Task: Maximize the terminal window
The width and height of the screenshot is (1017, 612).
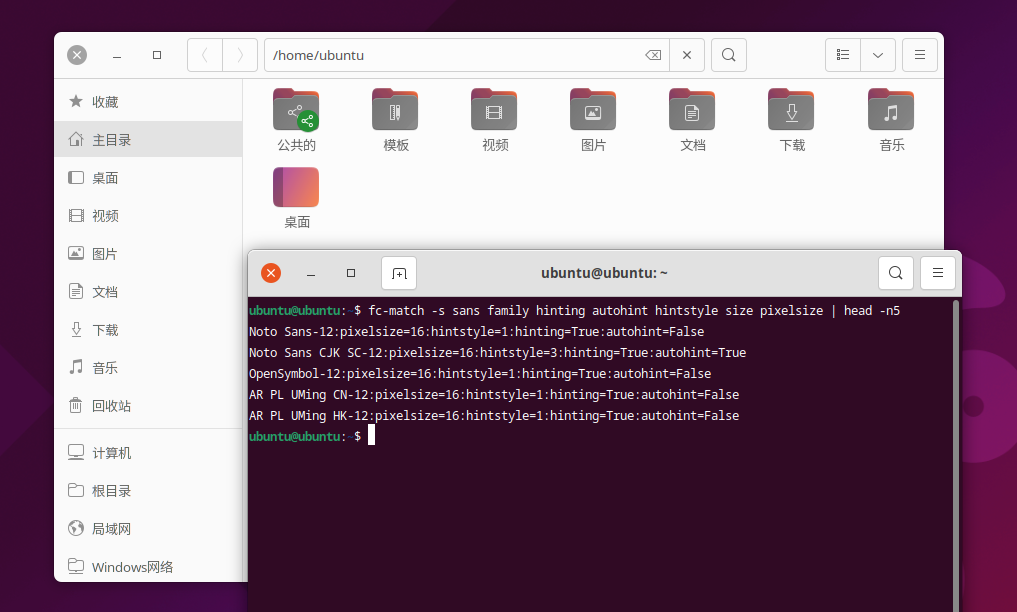Action: (x=351, y=273)
